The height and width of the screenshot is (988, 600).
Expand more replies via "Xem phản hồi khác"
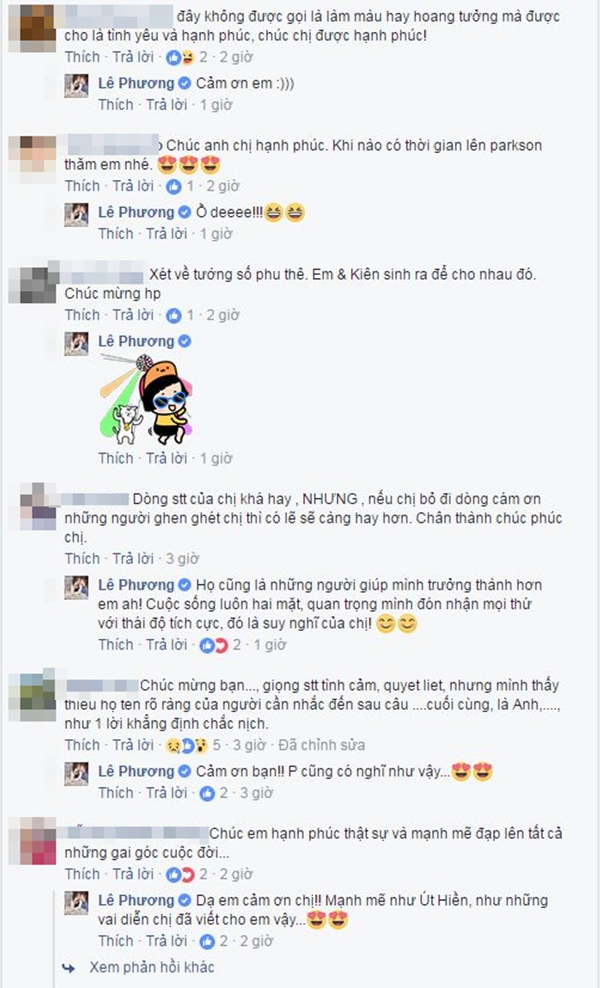pos(152,967)
